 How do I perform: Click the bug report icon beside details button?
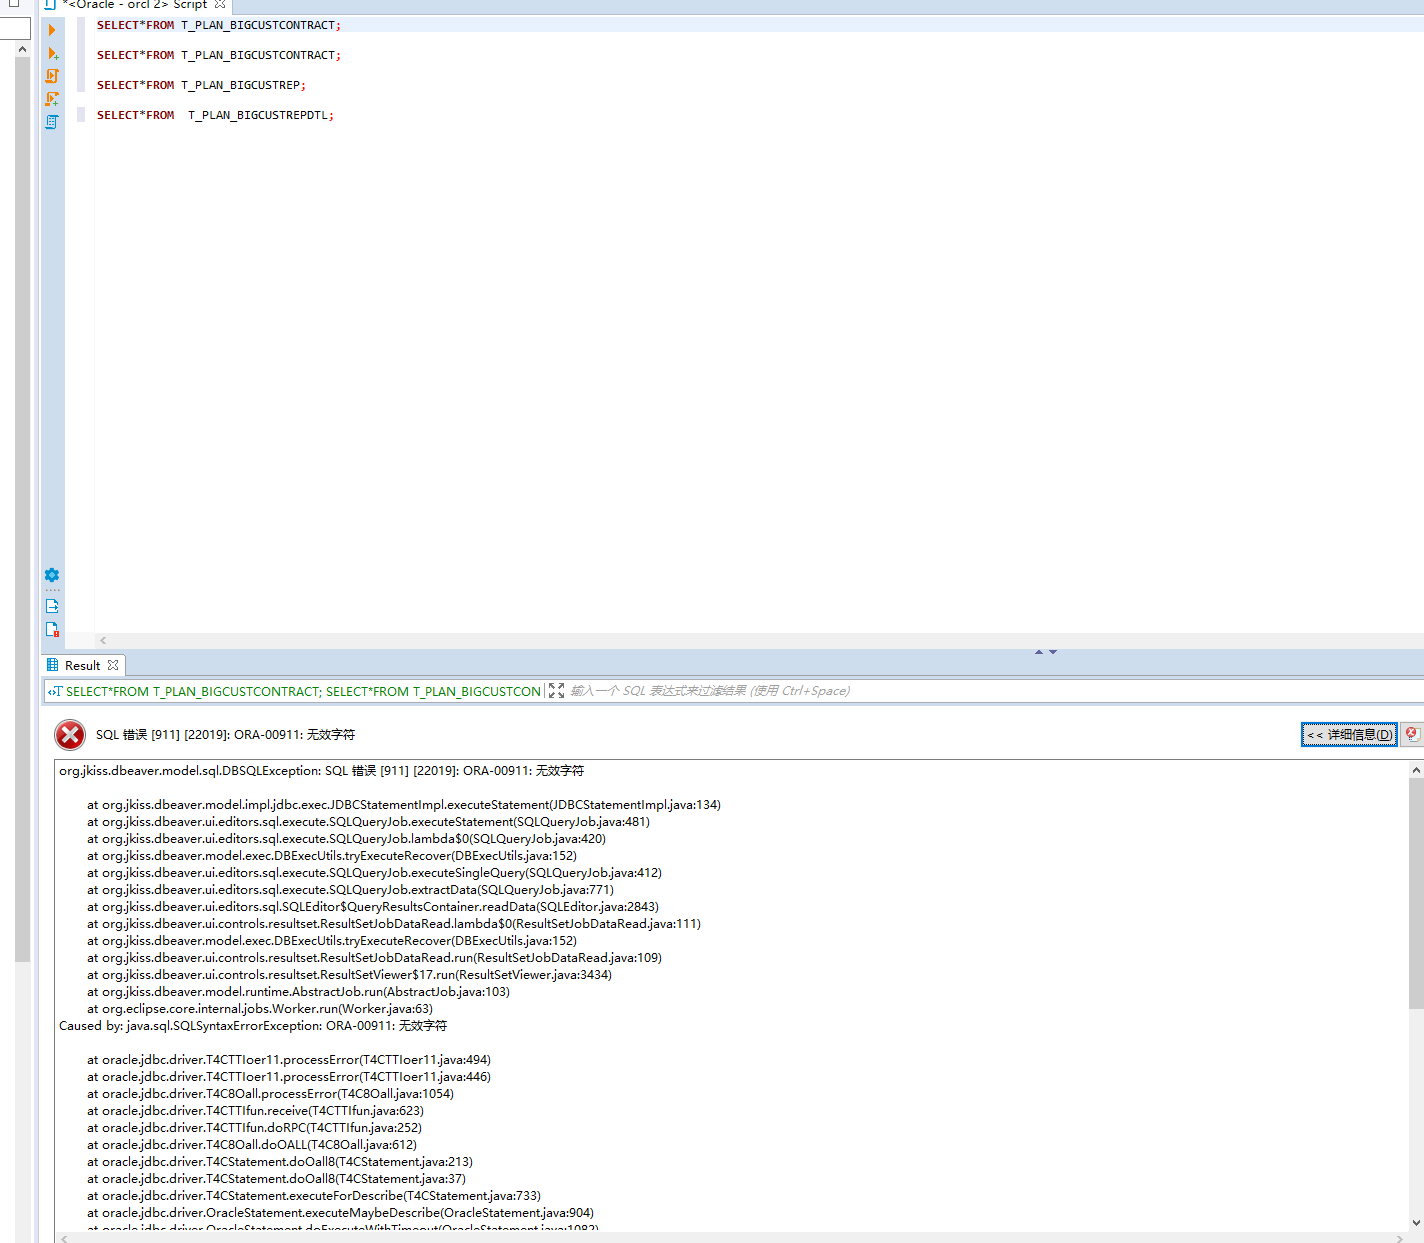tap(1411, 734)
